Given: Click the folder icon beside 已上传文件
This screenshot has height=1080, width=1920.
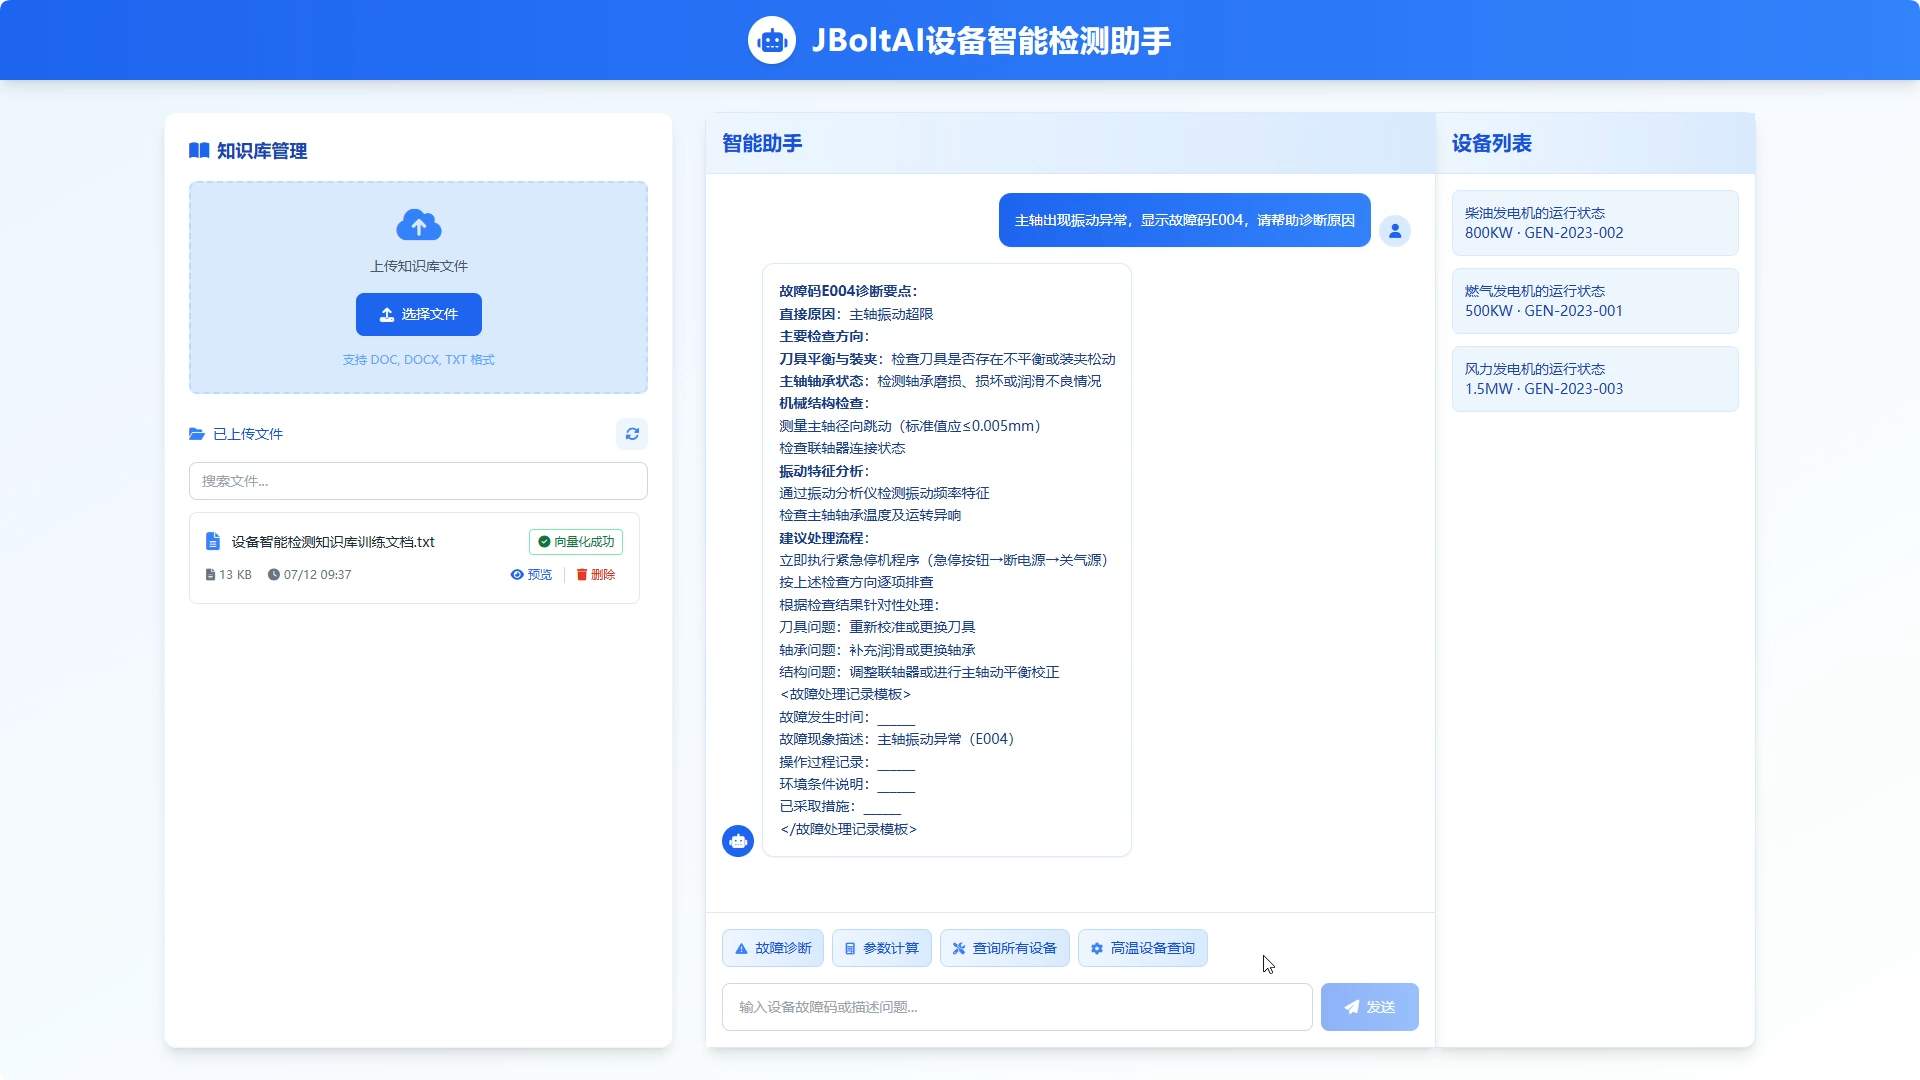Looking at the screenshot, I should (197, 434).
